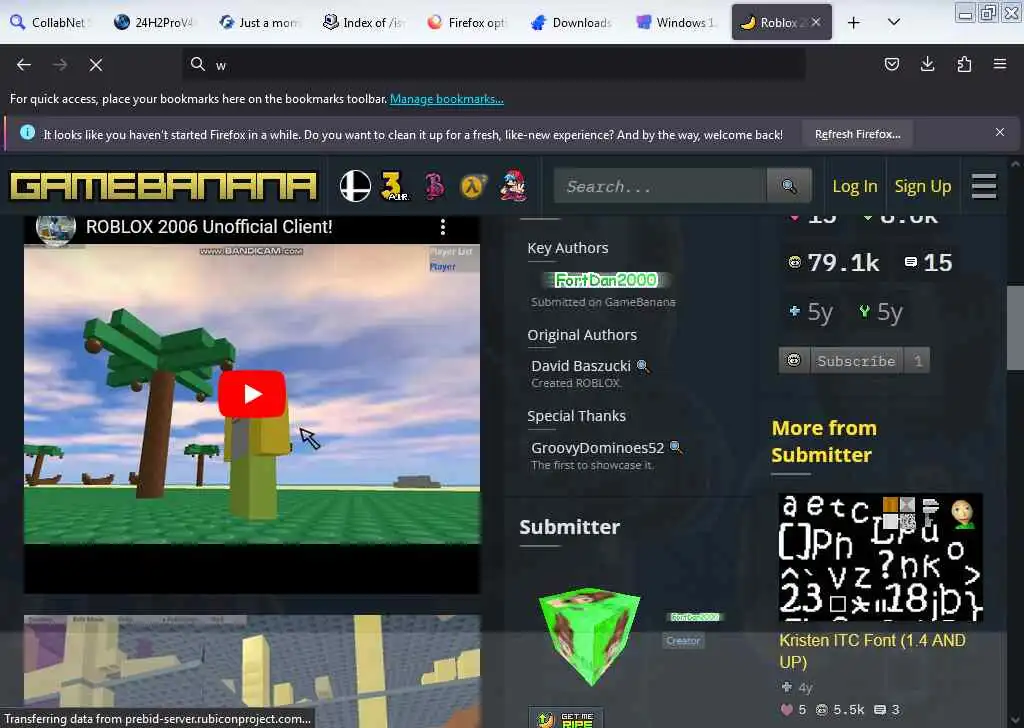The width and height of the screenshot is (1024, 728).
Task: Click the magnifier search submit button
Action: click(x=789, y=187)
